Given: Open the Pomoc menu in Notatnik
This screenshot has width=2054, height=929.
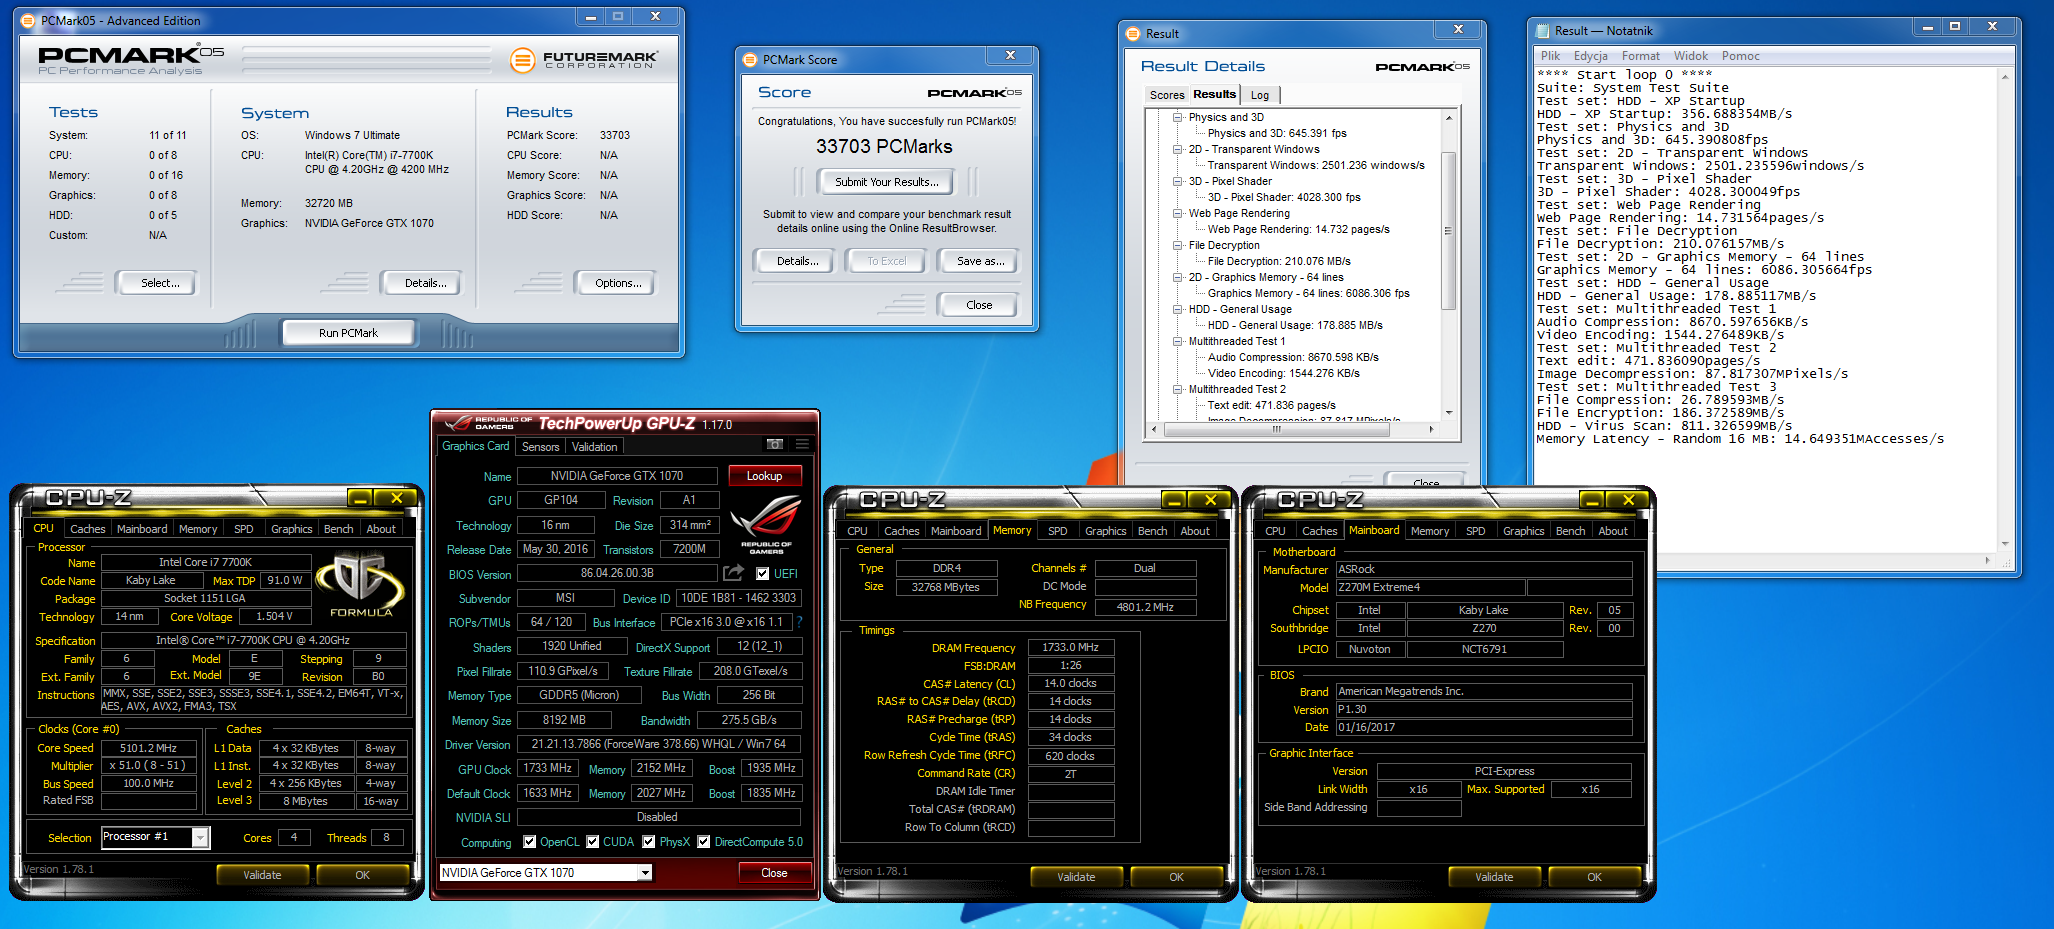Looking at the screenshot, I should point(1740,56).
